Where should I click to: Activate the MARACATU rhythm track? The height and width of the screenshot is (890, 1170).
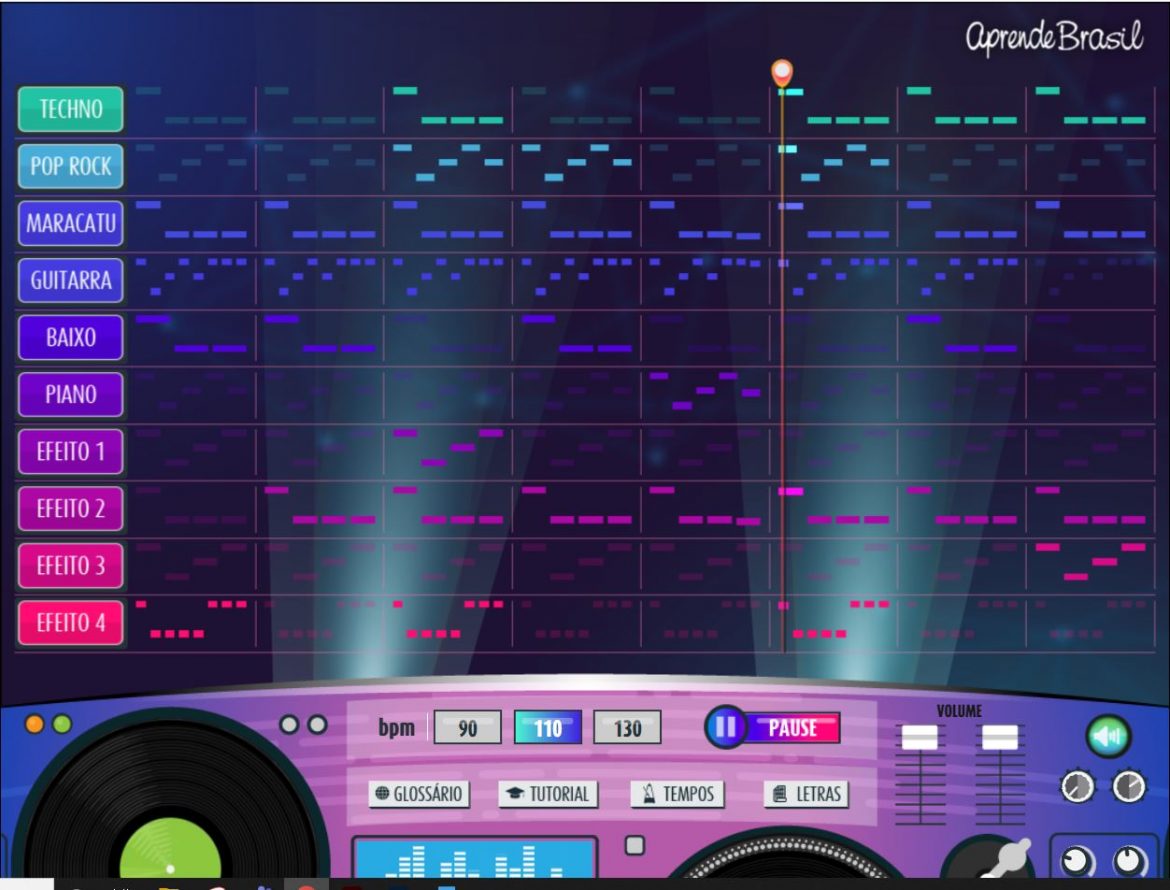click(x=71, y=223)
